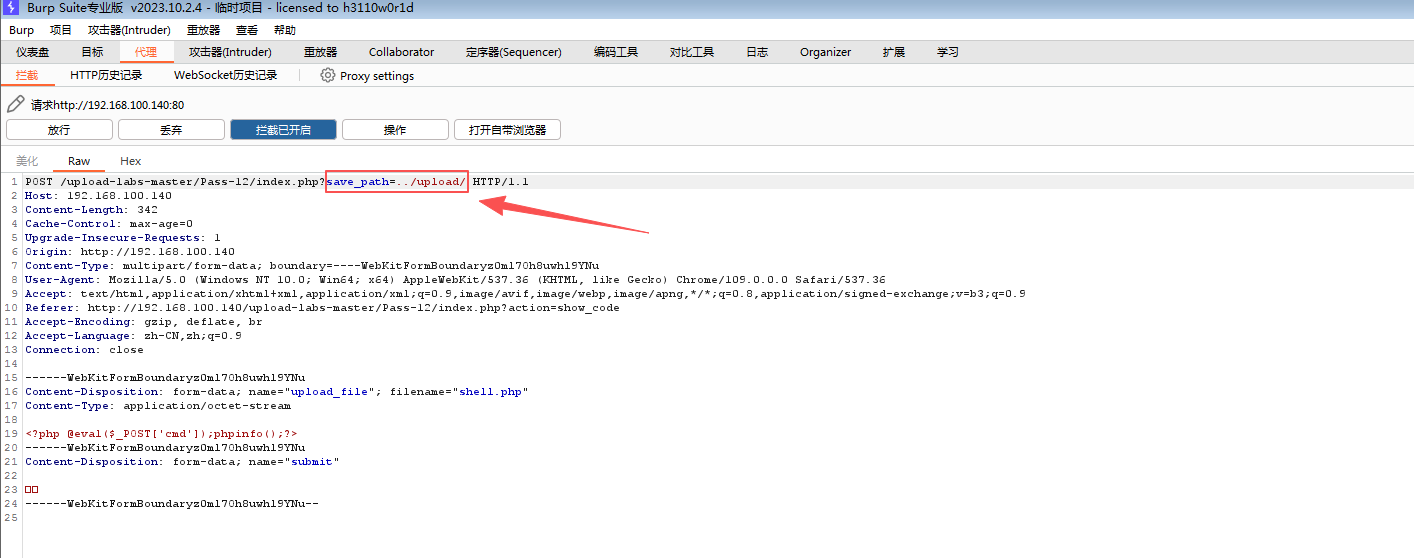Open the WebSocket历史记录 sub-tab
The height and width of the screenshot is (558, 1414).
tap(225, 75)
